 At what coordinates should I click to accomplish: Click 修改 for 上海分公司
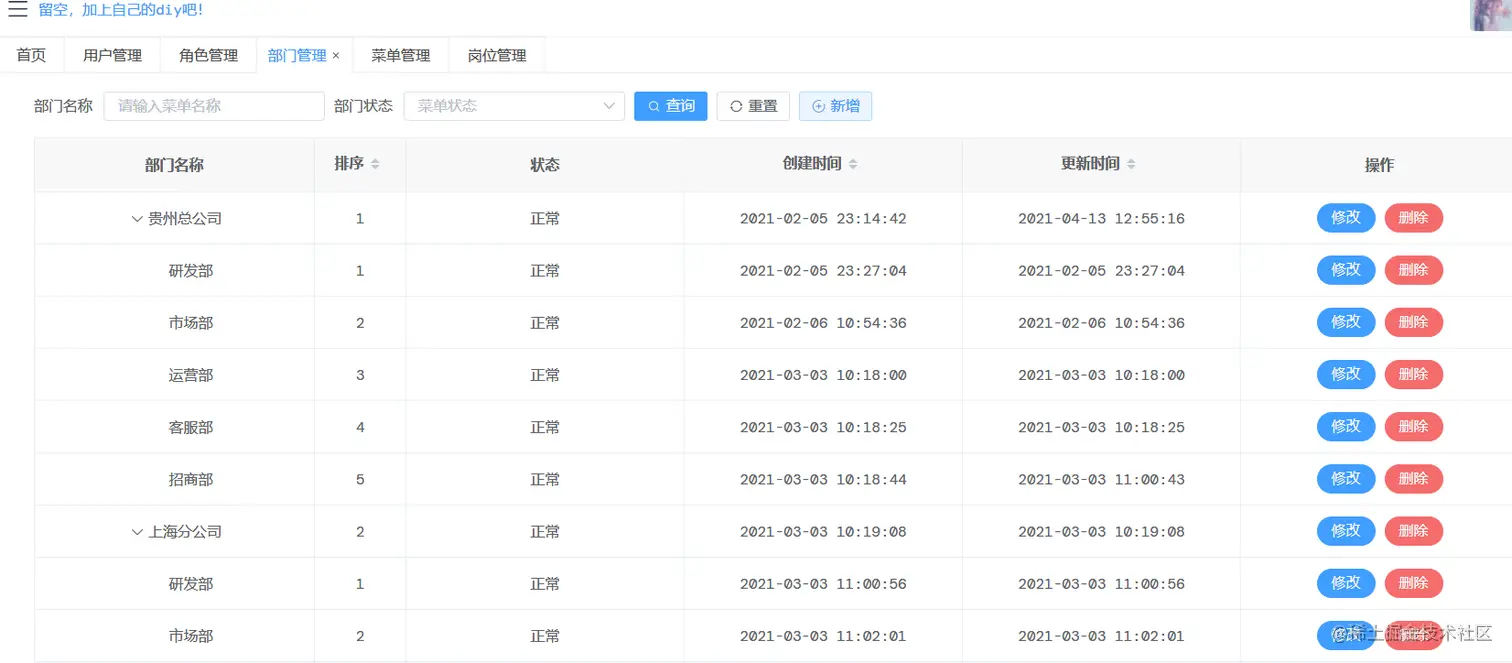[x=1346, y=531]
